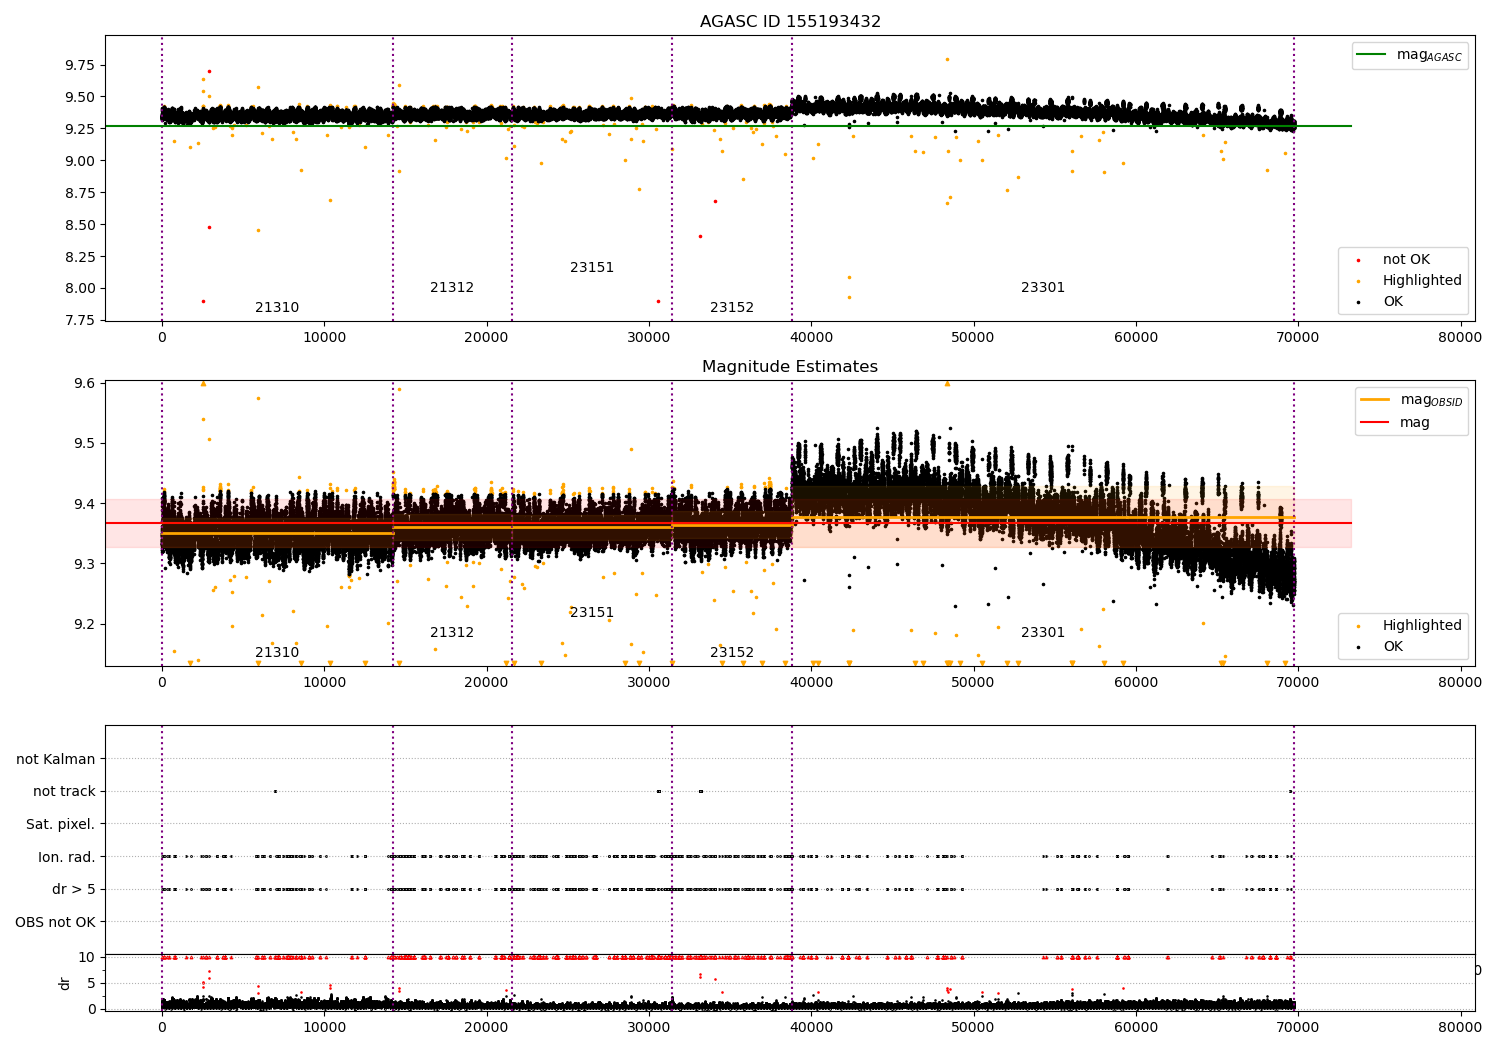The image size is (1500, 1050).
Task: Click label 23151 in the Magnitude Estimates plot
Action: click(x=592, y=613)
